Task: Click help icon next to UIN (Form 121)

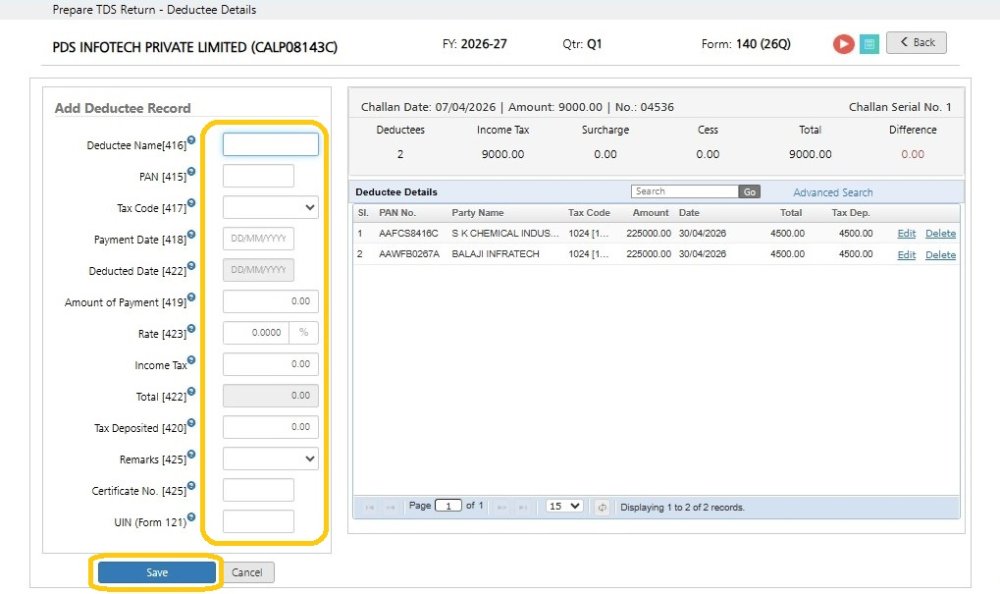Action: tap(191, 517)
